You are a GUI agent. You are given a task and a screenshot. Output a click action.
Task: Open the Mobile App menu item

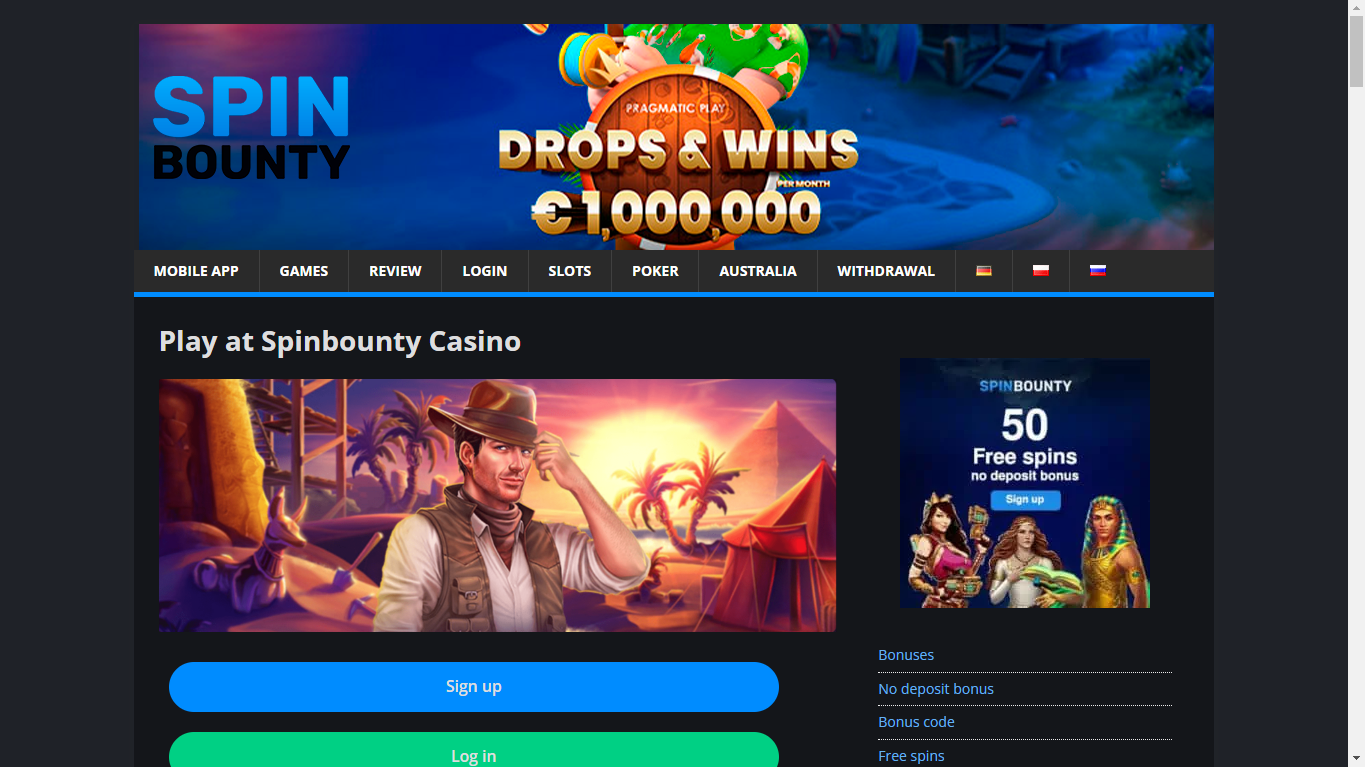pyautogui.click(x=196, y=271)
